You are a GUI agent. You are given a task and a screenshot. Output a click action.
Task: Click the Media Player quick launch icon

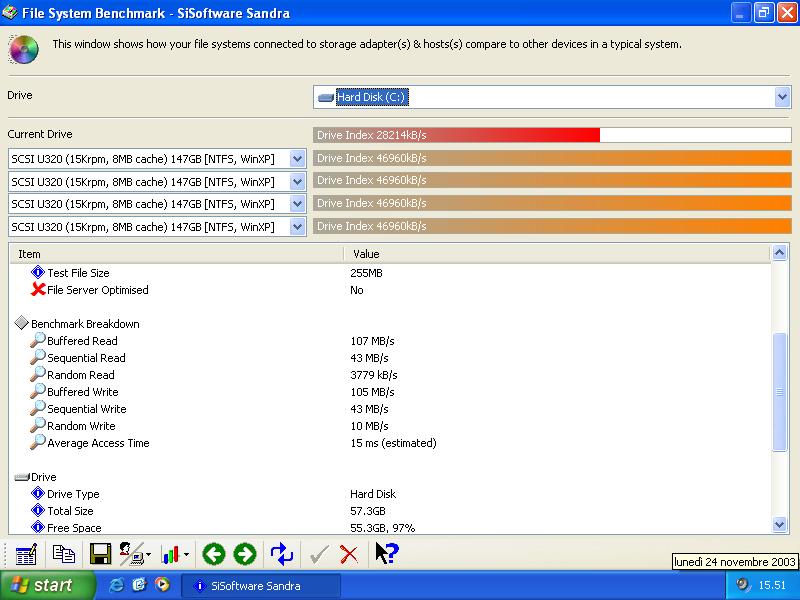pos(162,585)
